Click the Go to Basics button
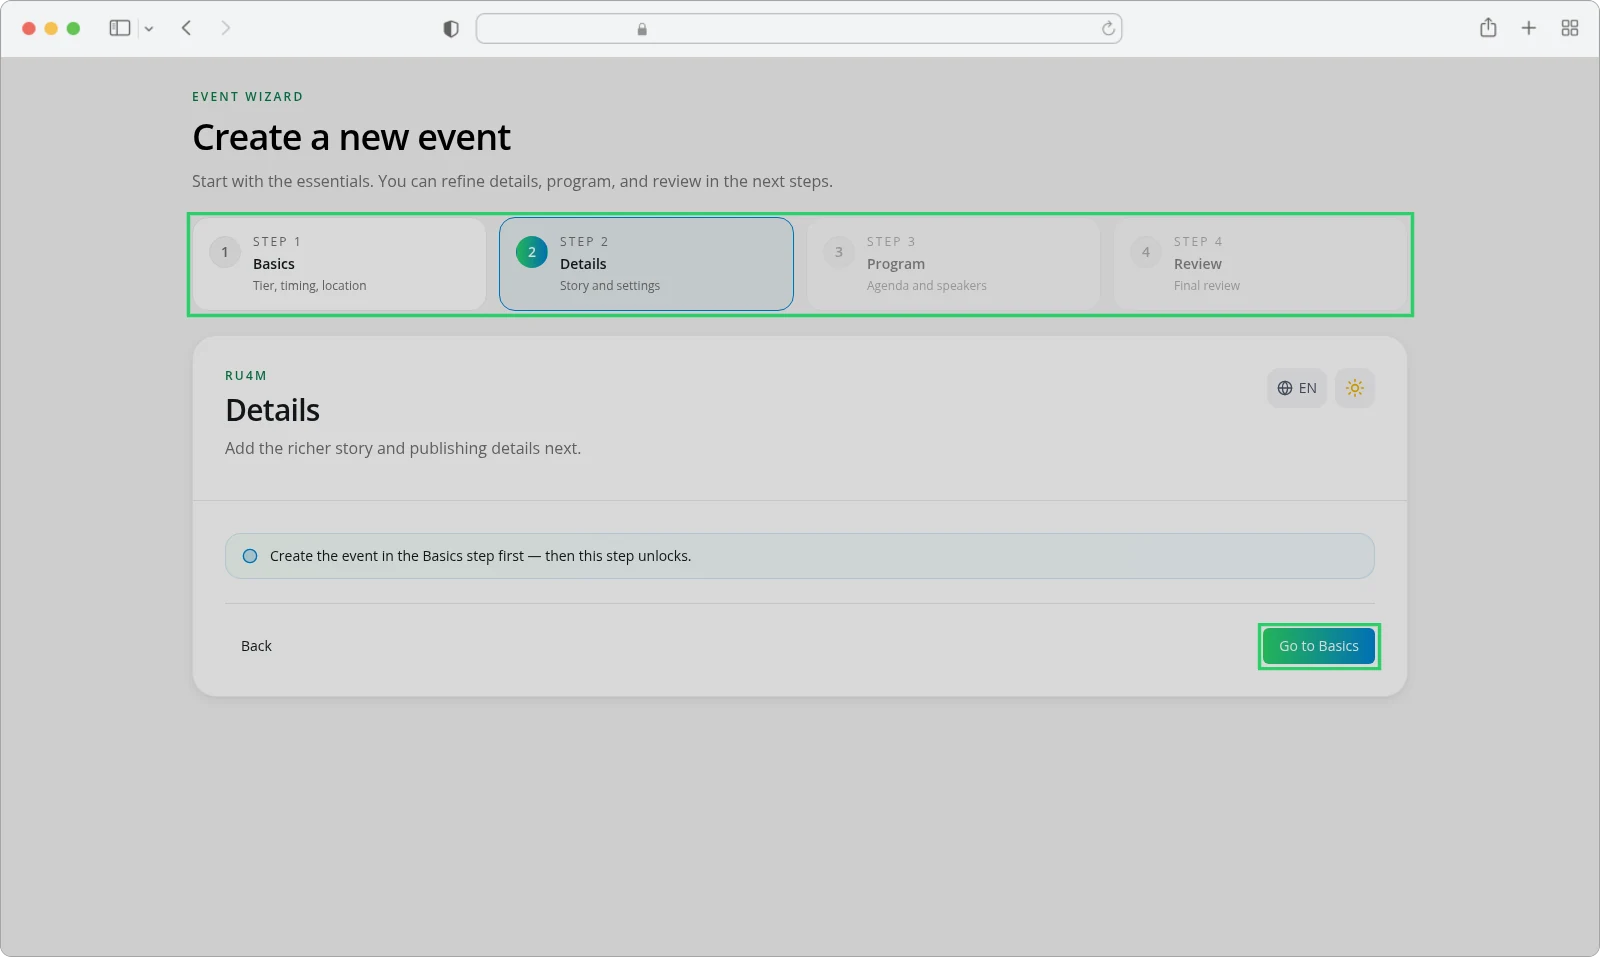The height and width of the screenshot is (957, 1600). click(1319, 646)
